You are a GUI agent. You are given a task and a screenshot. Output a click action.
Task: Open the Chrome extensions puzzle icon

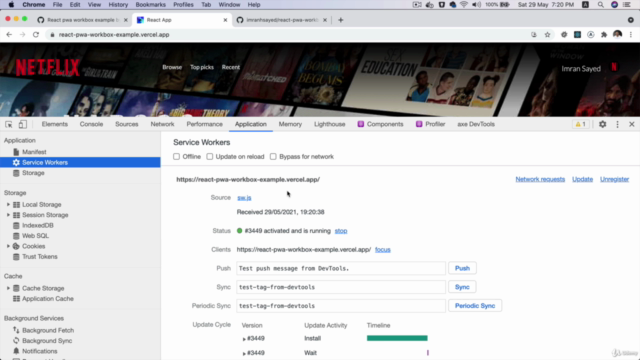tap(604, 35)
